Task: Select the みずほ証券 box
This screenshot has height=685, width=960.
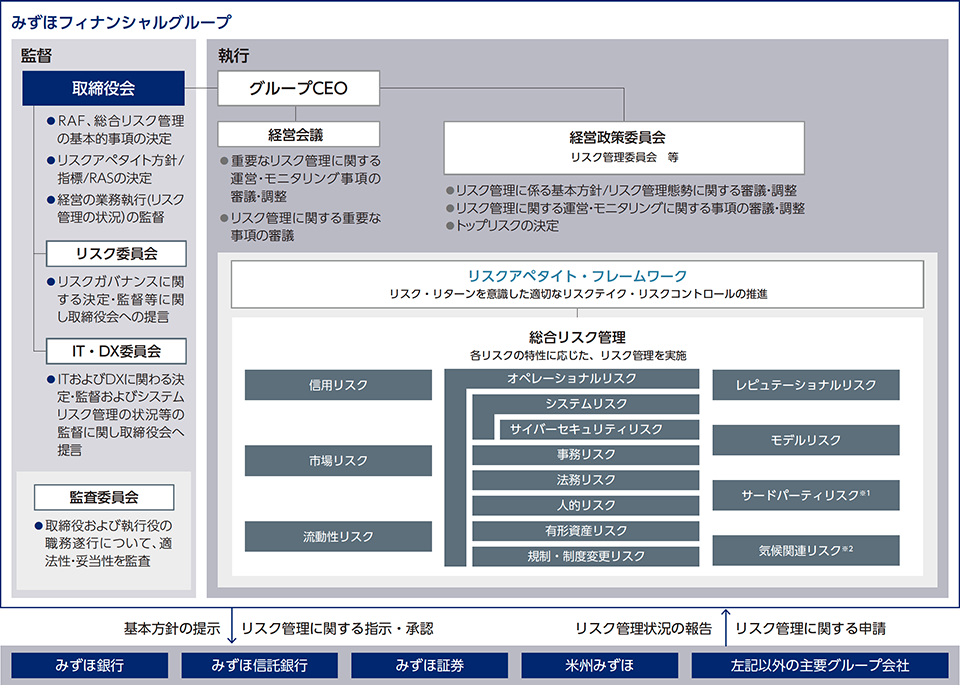Action: pos(430,665)
